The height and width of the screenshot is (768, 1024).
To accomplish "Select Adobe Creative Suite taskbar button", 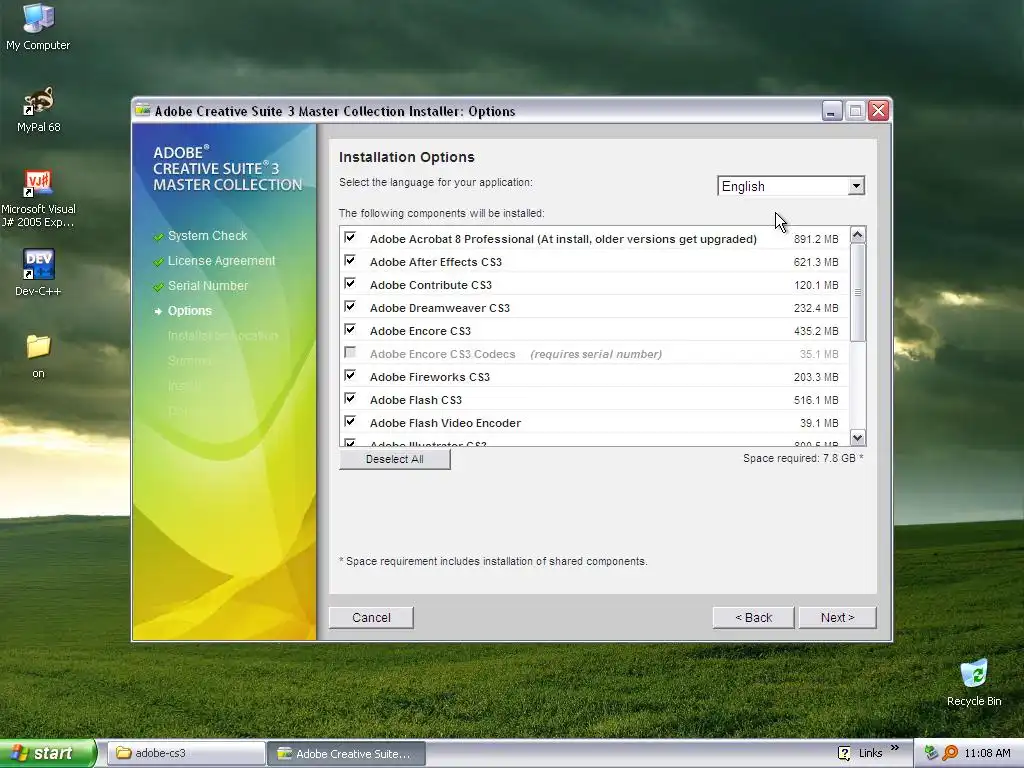I will click(x=346, y=753).
